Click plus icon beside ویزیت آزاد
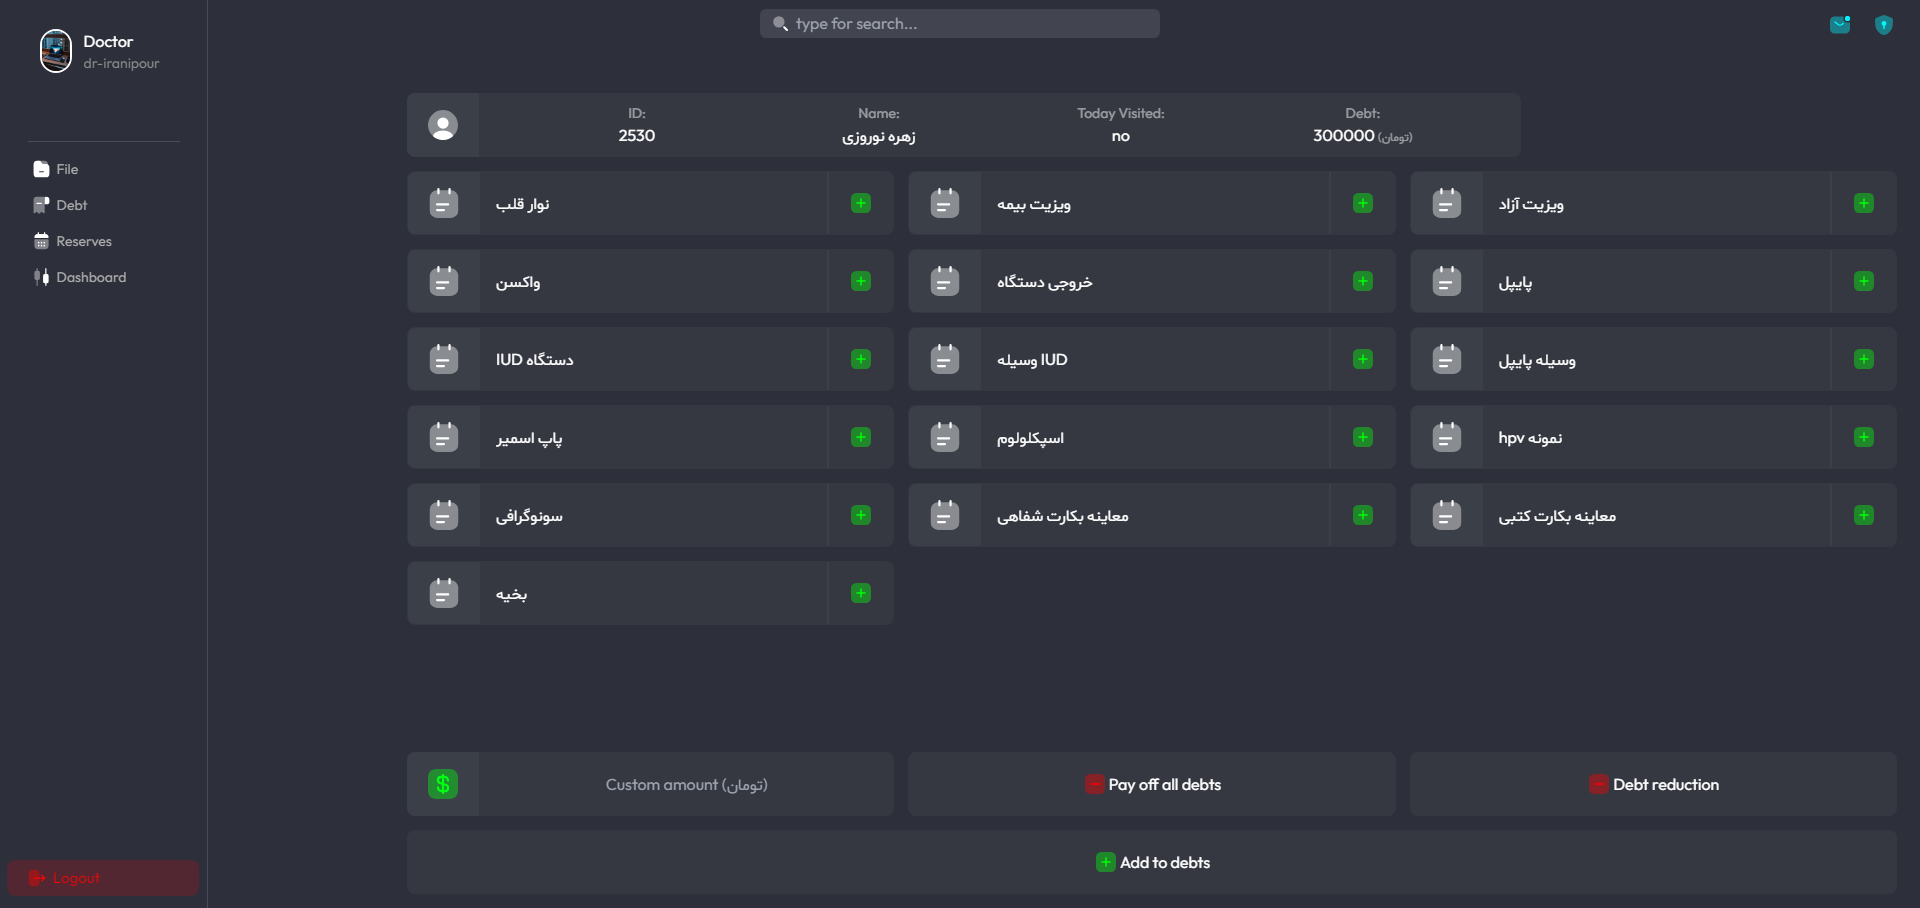1920x908 pixels. tap(1863, 204)
